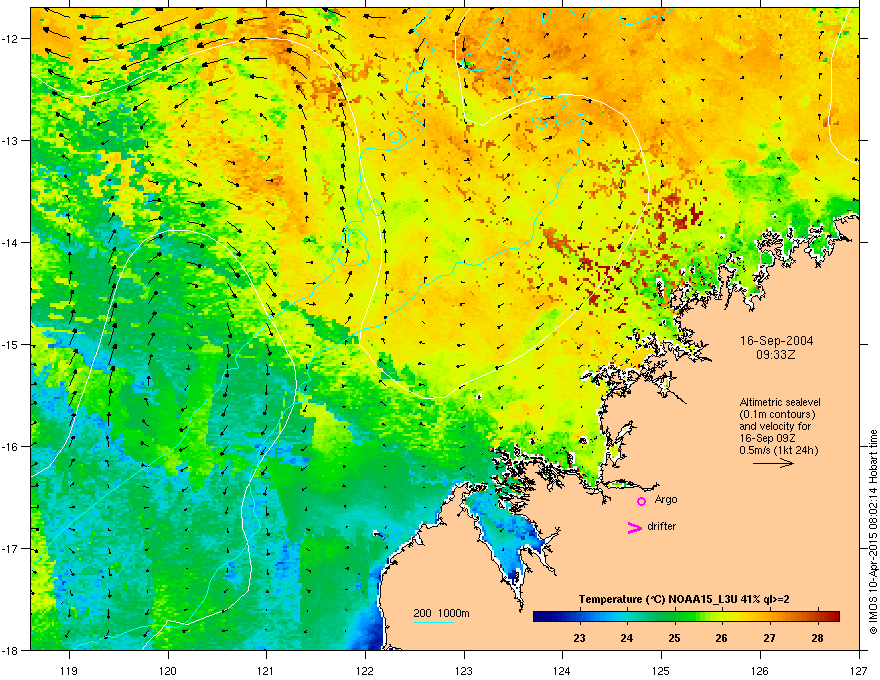Click the '-18' latitude axis label
This screenshot has height=680, width=880.
click(x=10, y=651)
